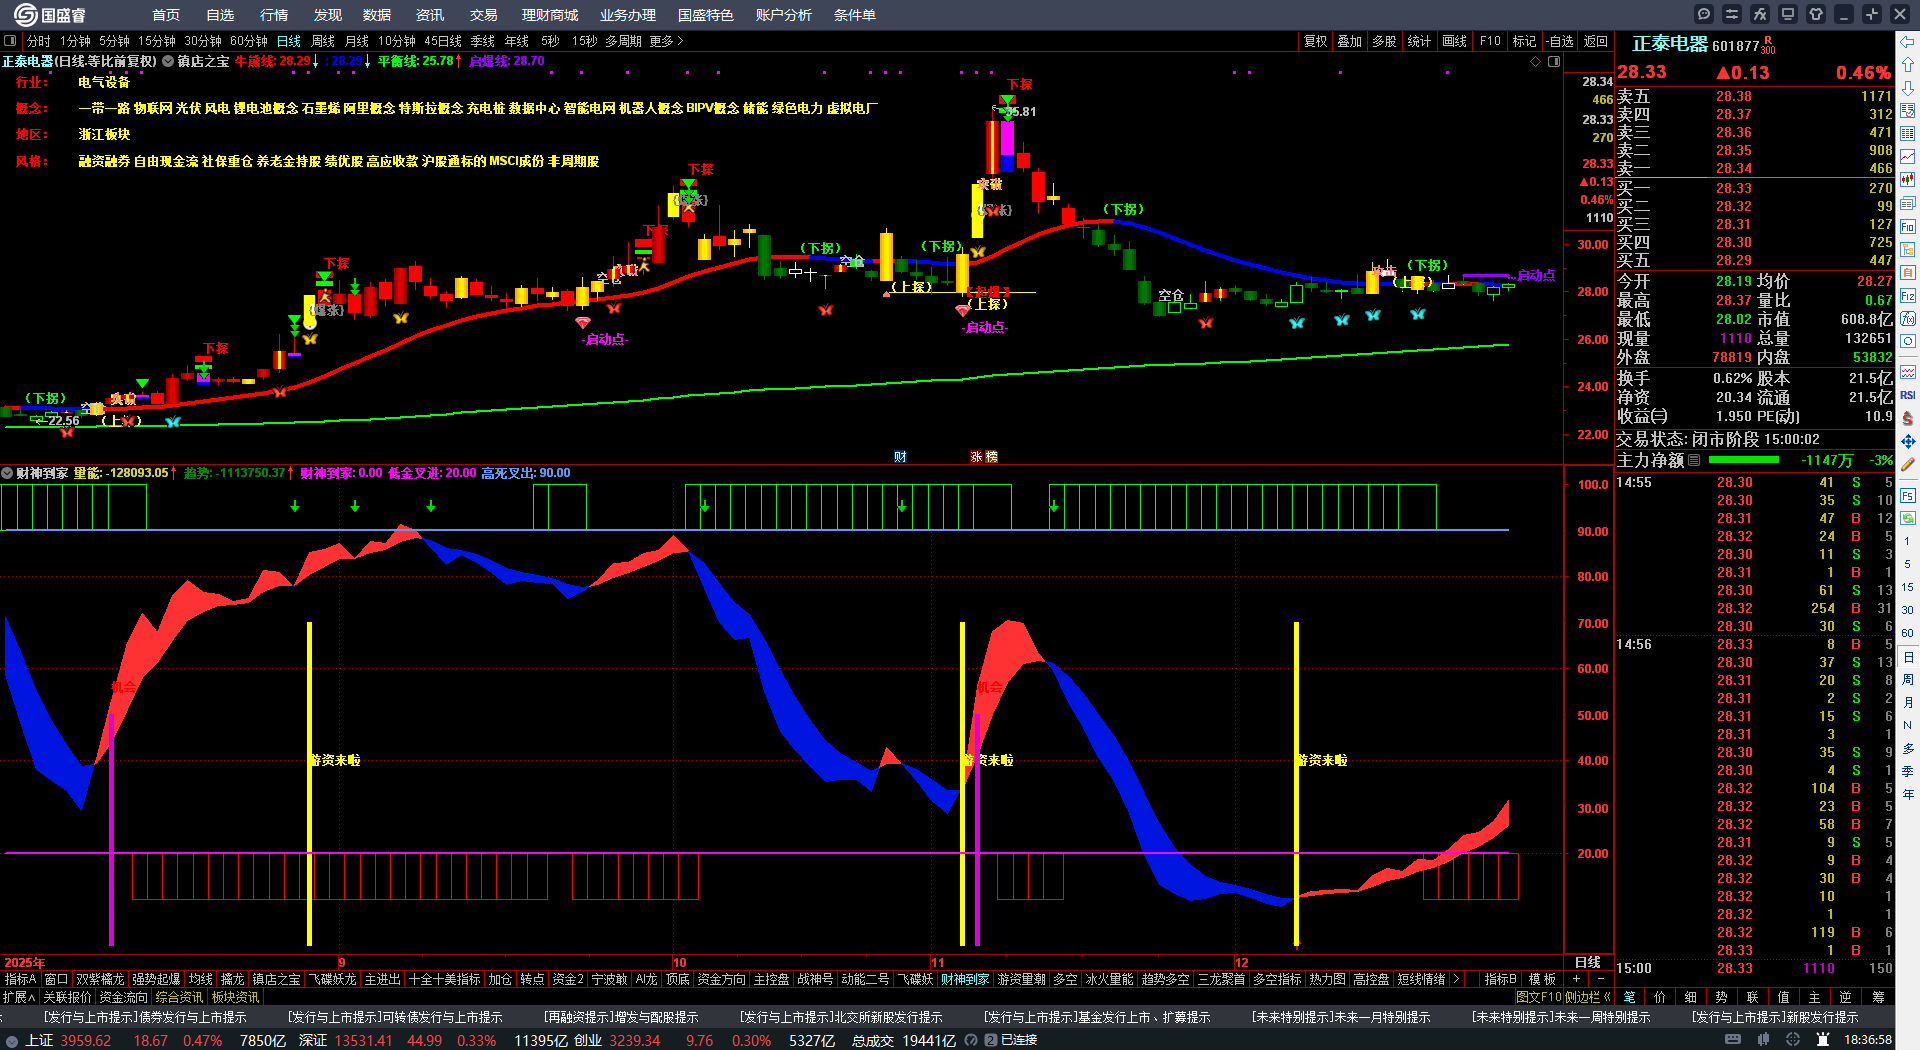Click the panel layout icon left of 分时
The width and height of the screenshot is (1920, 1050).
tap(10, 41)
